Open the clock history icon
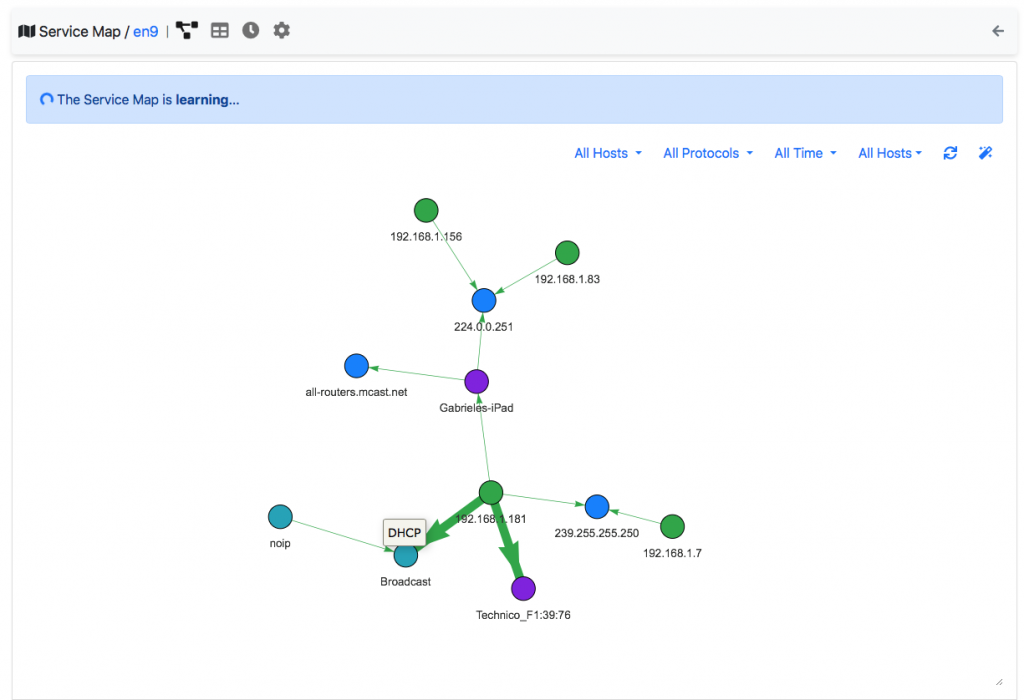The height and width of the screenshot is (700, 1024). coord(251,30)
